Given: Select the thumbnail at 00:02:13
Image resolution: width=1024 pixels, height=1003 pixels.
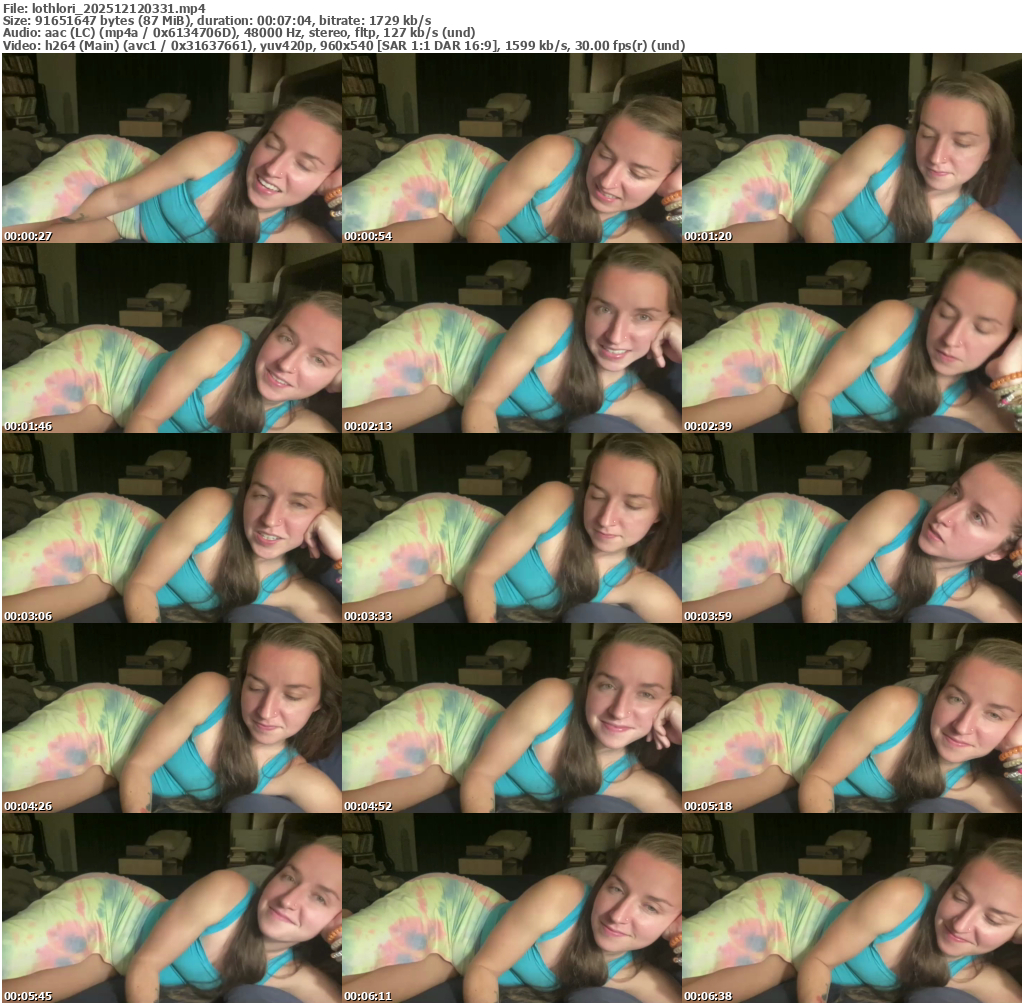Looking at the screenshot, I should point(512,338).
